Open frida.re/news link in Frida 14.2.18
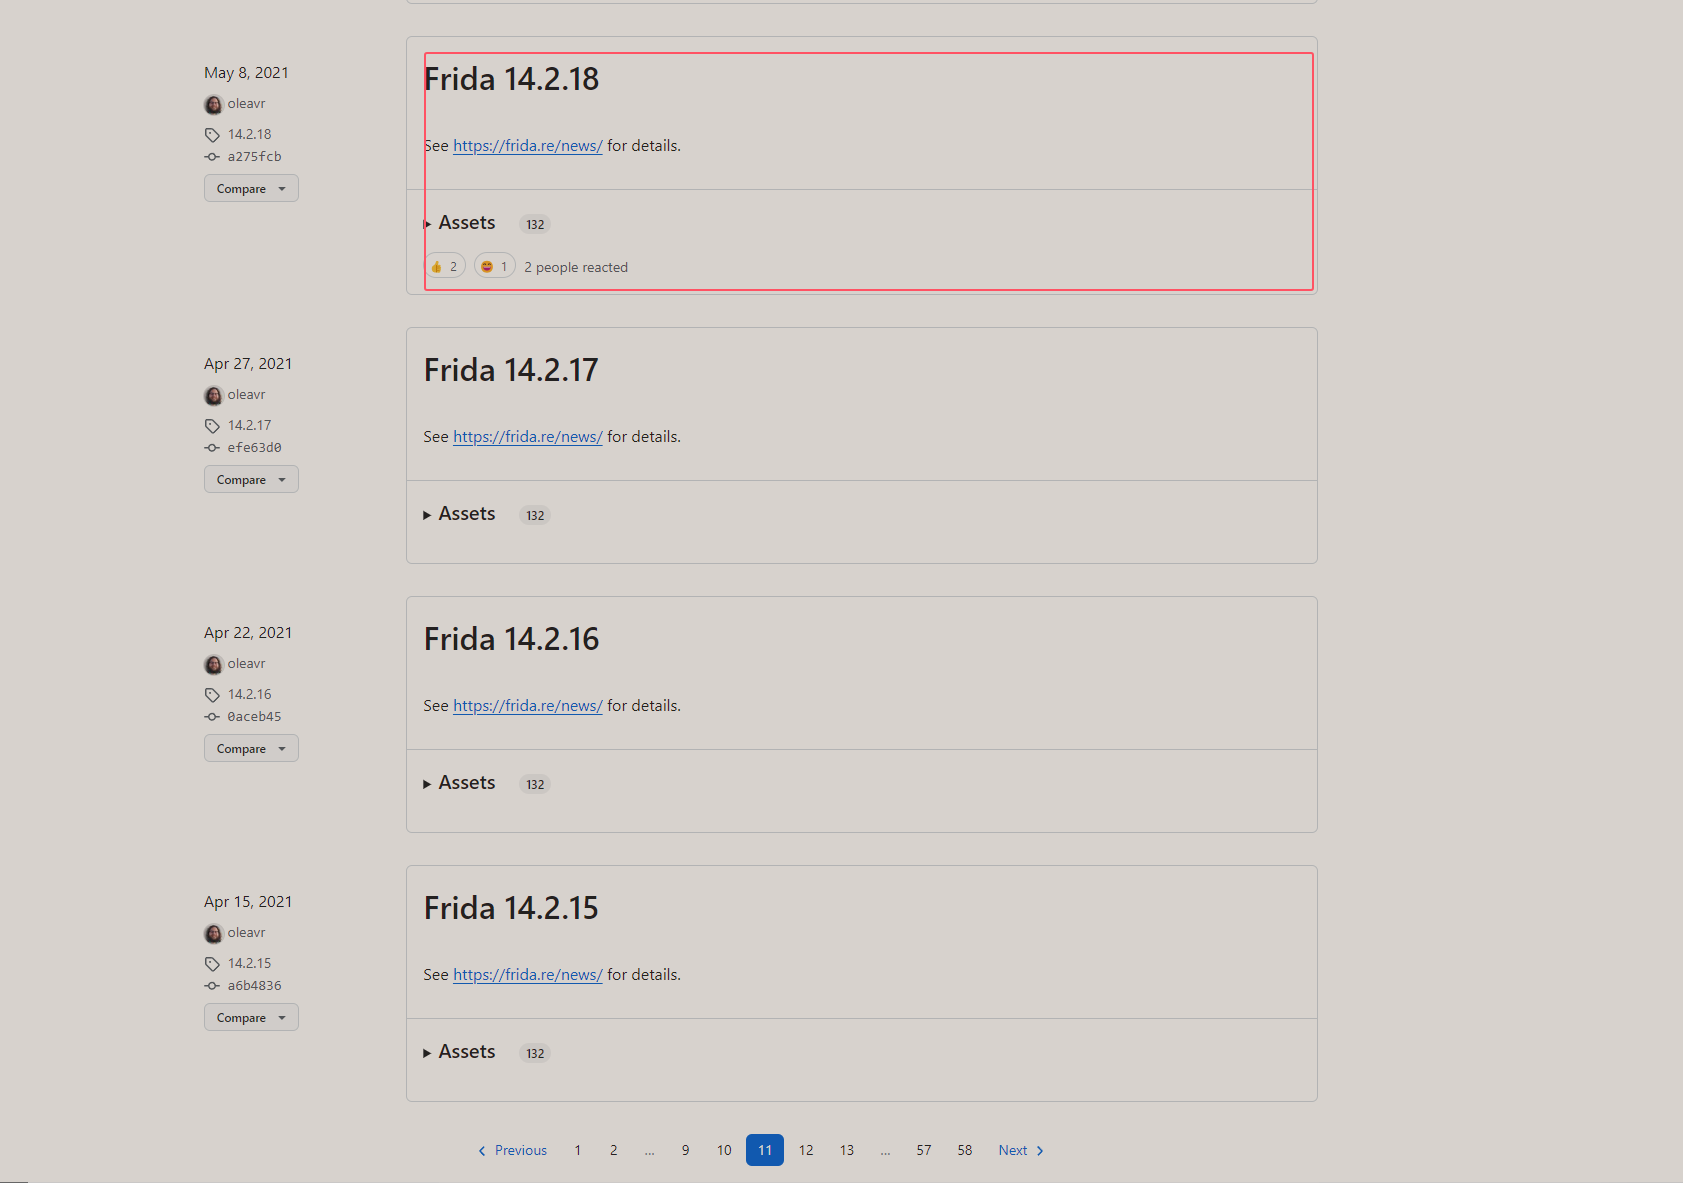 pos(528,146)
